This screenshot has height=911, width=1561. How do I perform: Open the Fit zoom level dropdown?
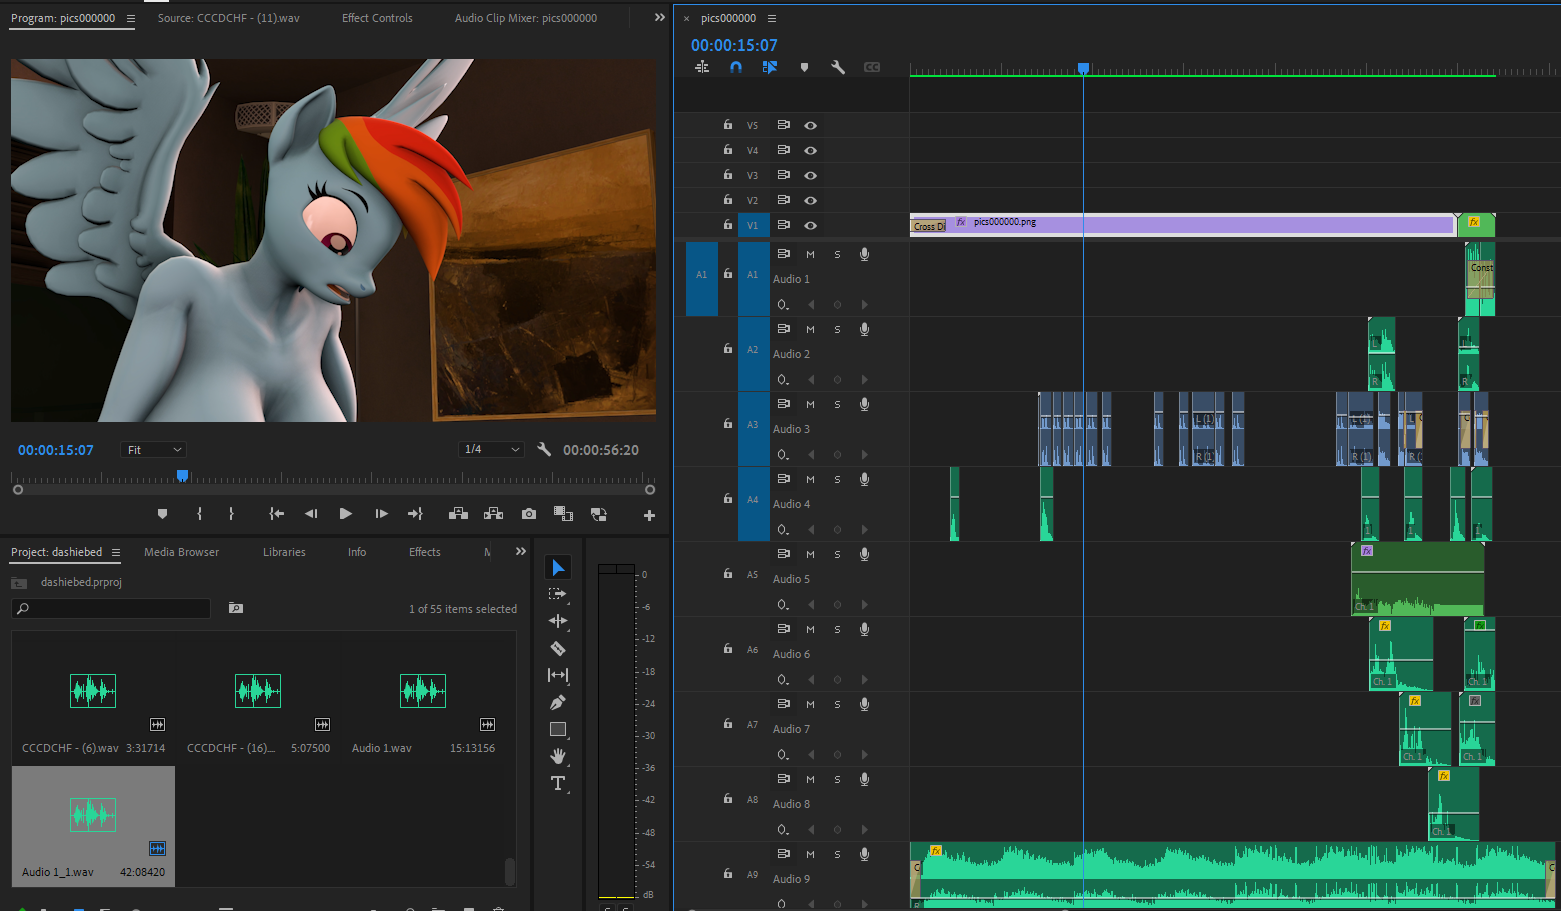coord(154,450)
